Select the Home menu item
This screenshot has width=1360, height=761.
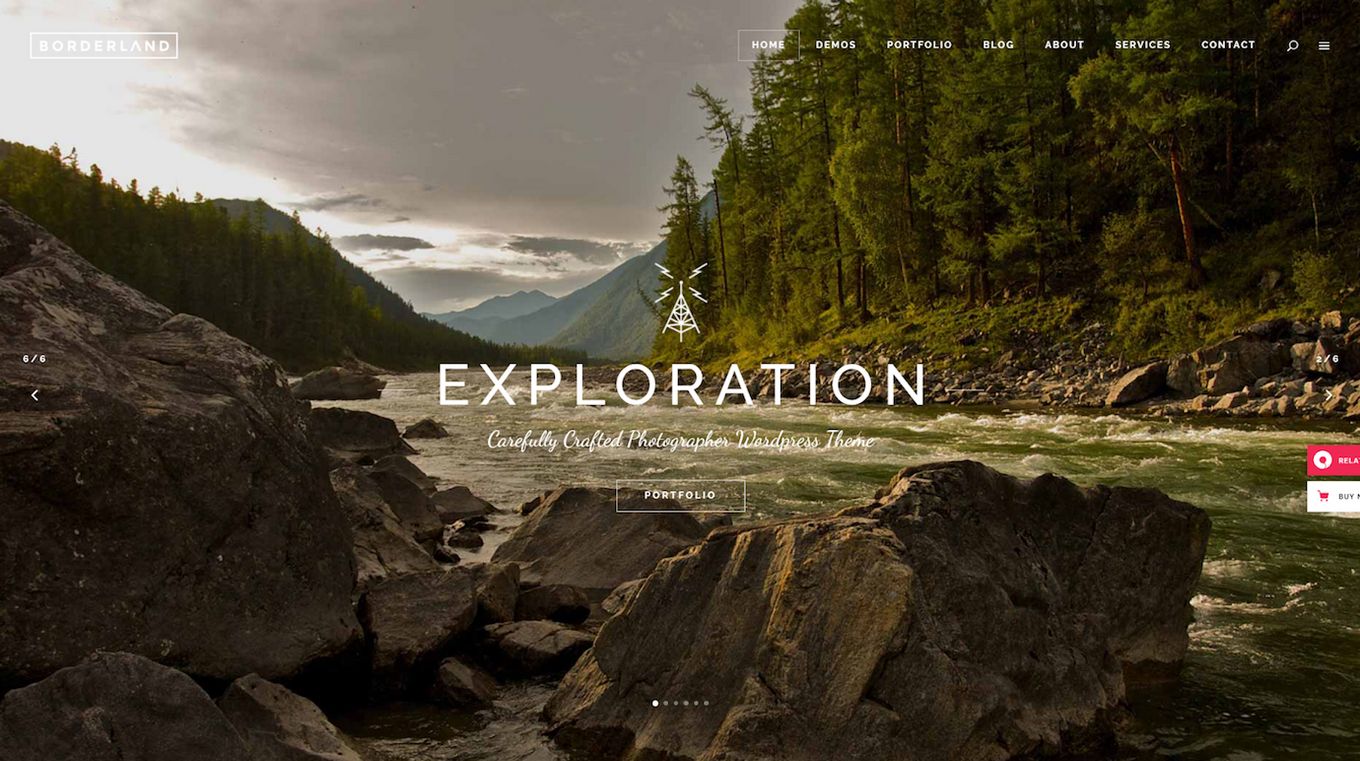coord(768,45)
